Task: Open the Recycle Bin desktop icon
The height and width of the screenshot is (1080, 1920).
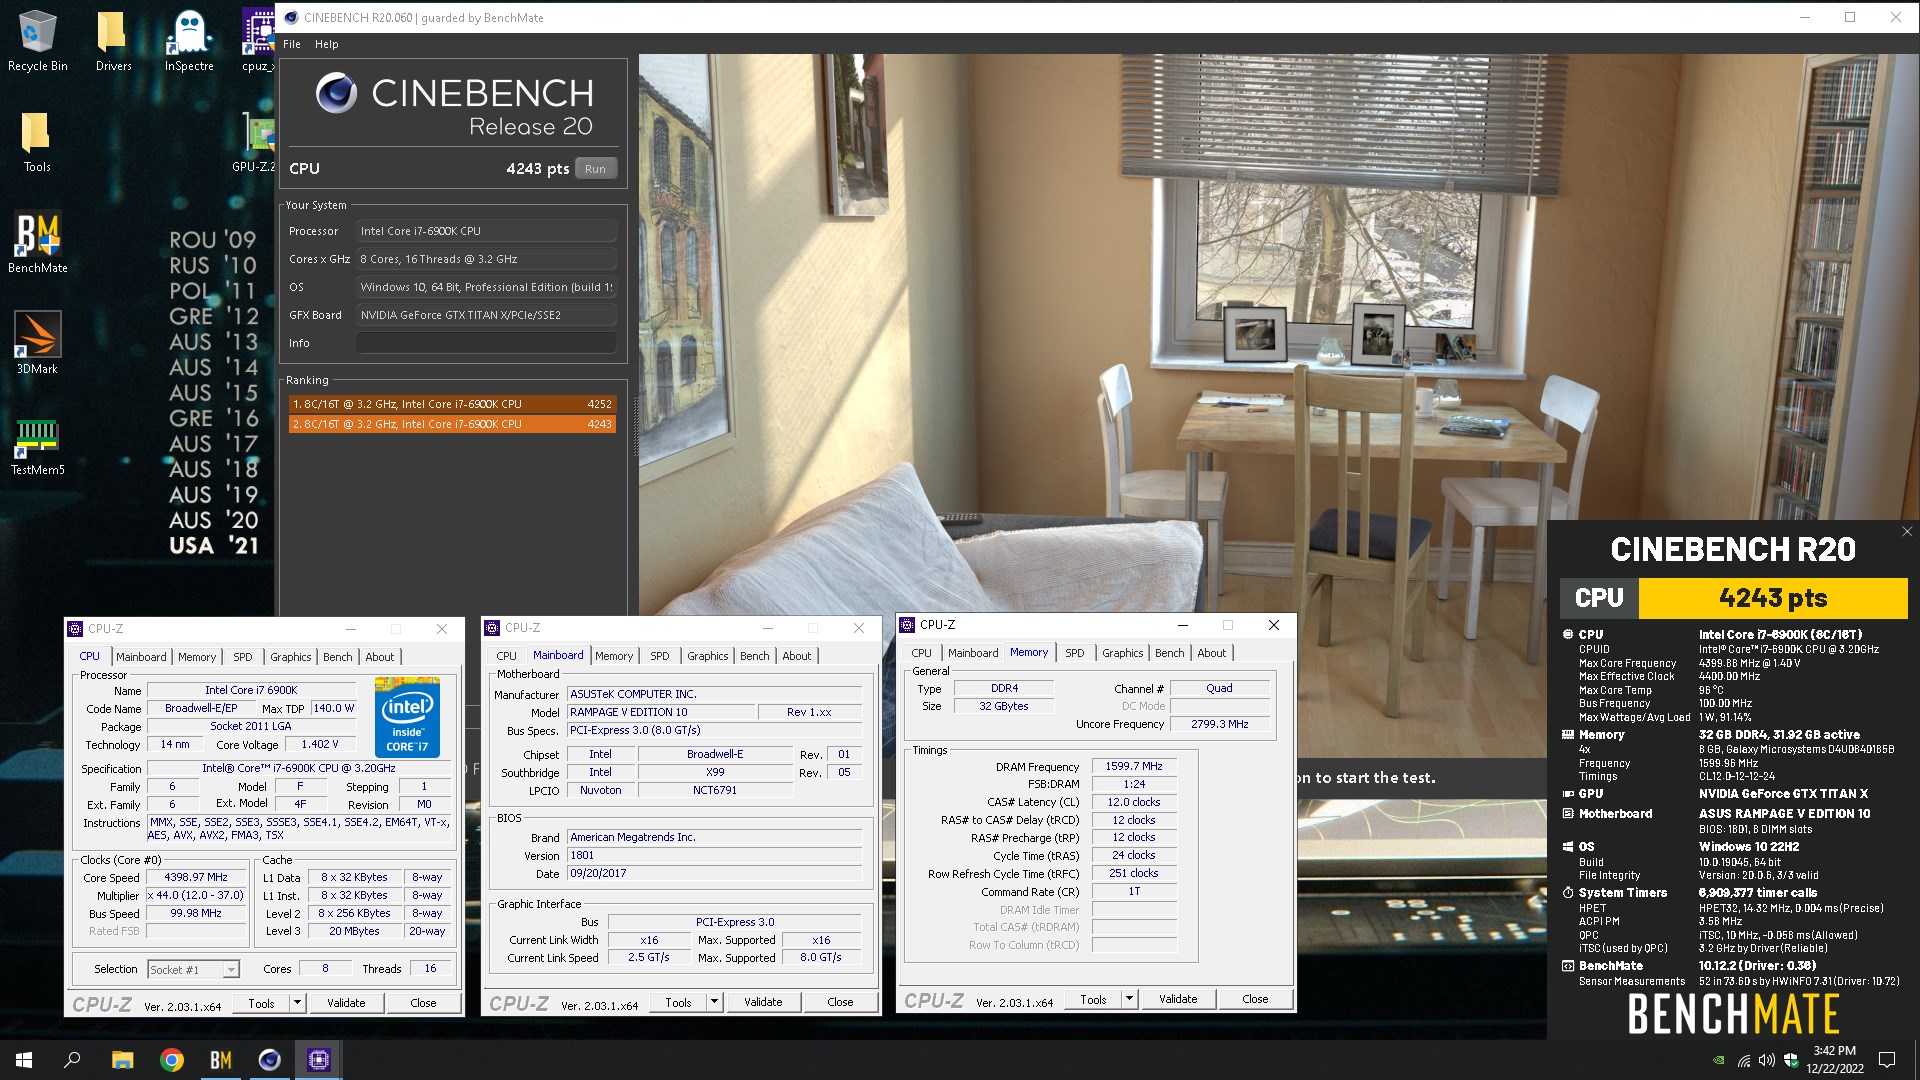Action: [x=37, y=42]
